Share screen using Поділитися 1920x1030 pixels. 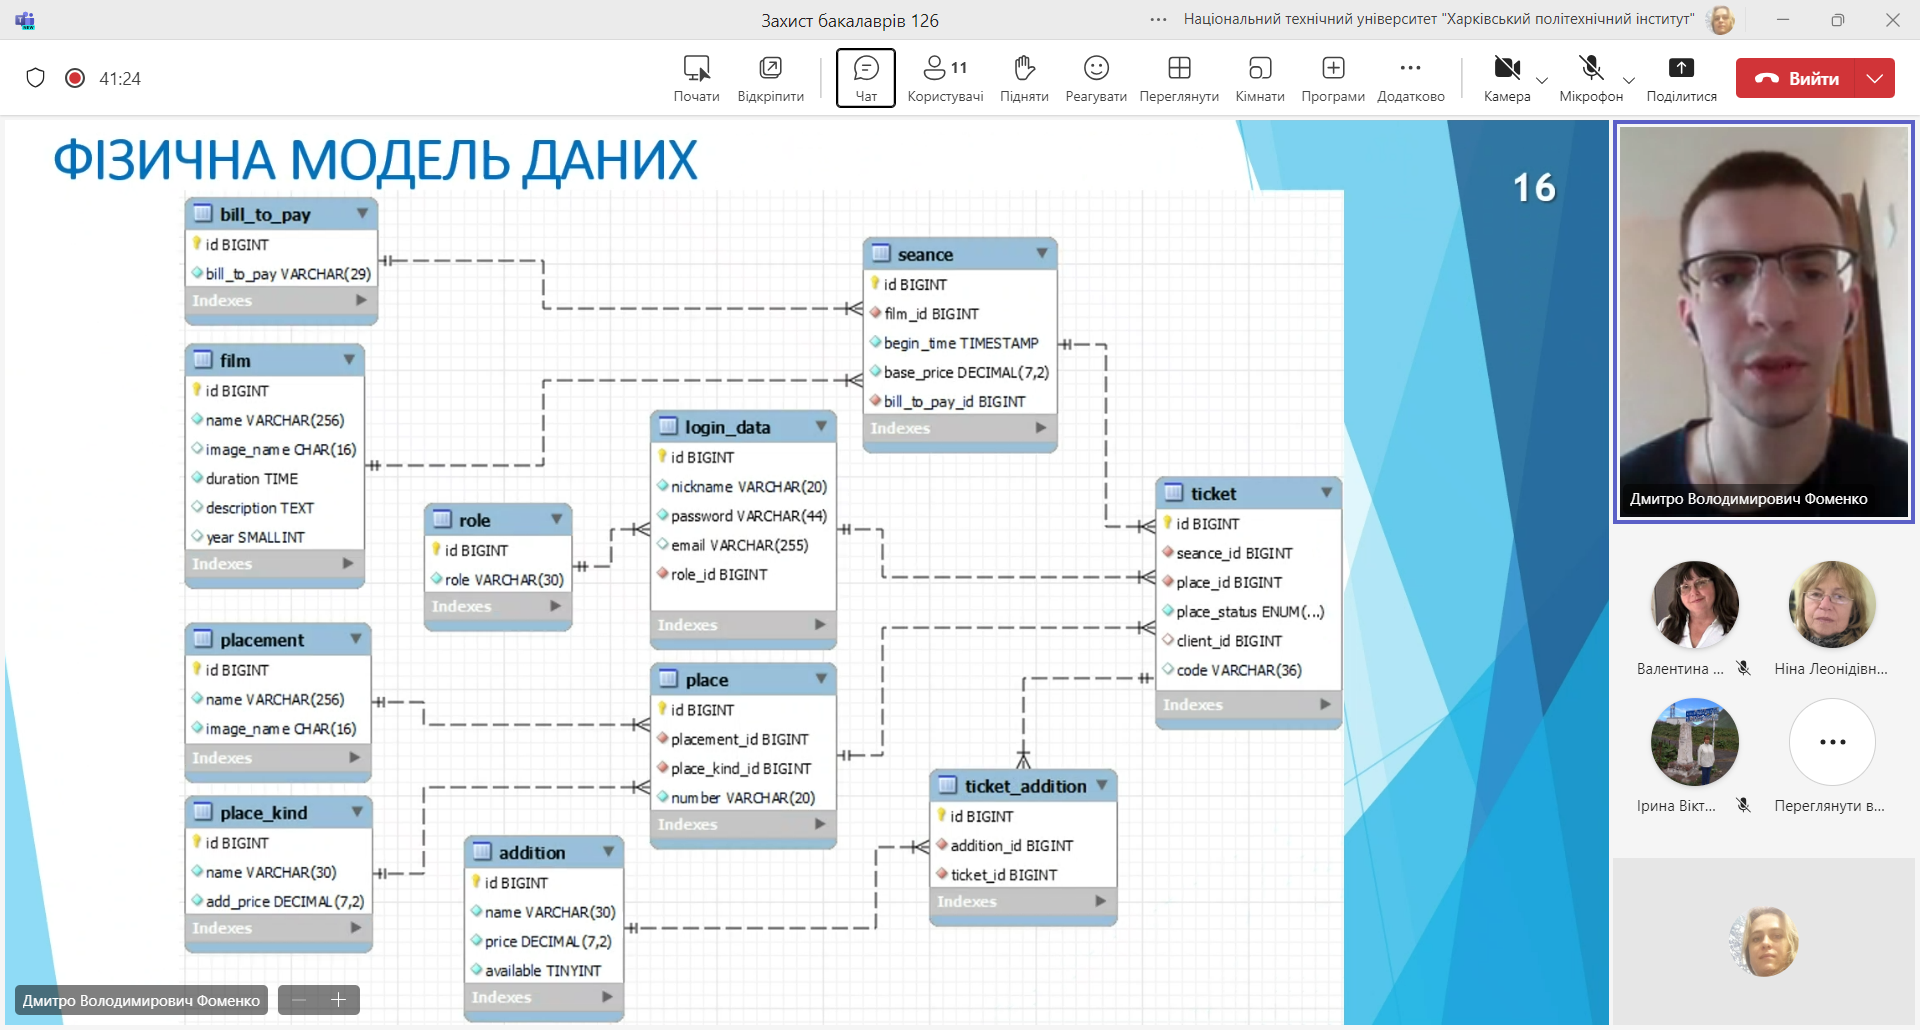[x=1681, y=78]
